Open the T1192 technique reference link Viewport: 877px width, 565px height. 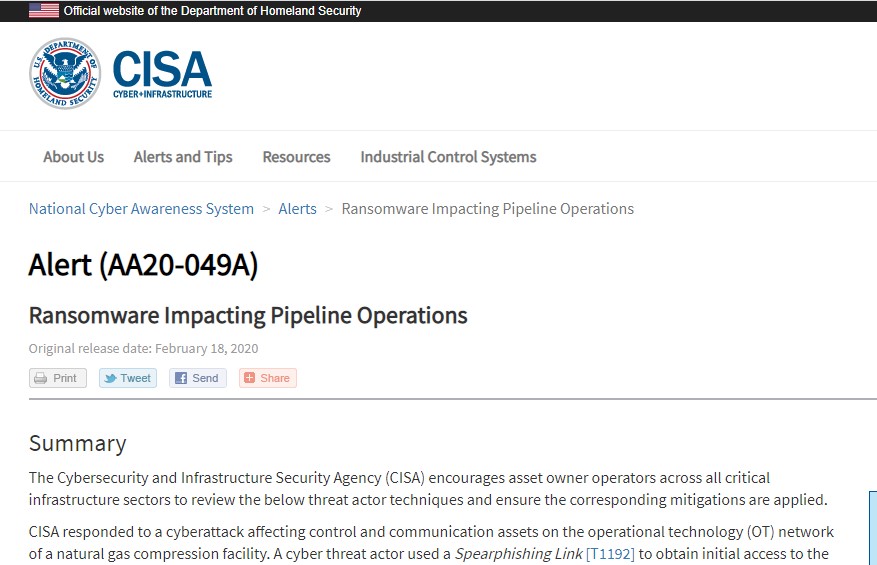(610, 553)
